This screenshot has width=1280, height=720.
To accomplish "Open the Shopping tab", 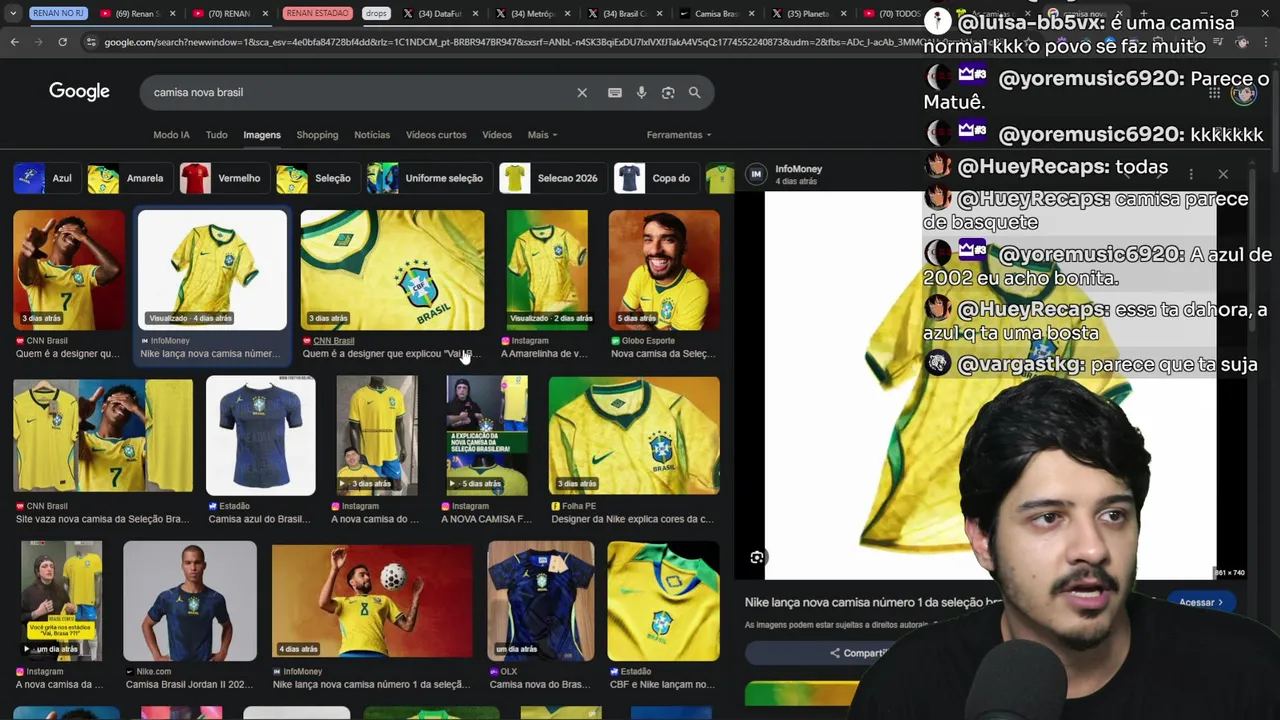I will coord(317,135).
